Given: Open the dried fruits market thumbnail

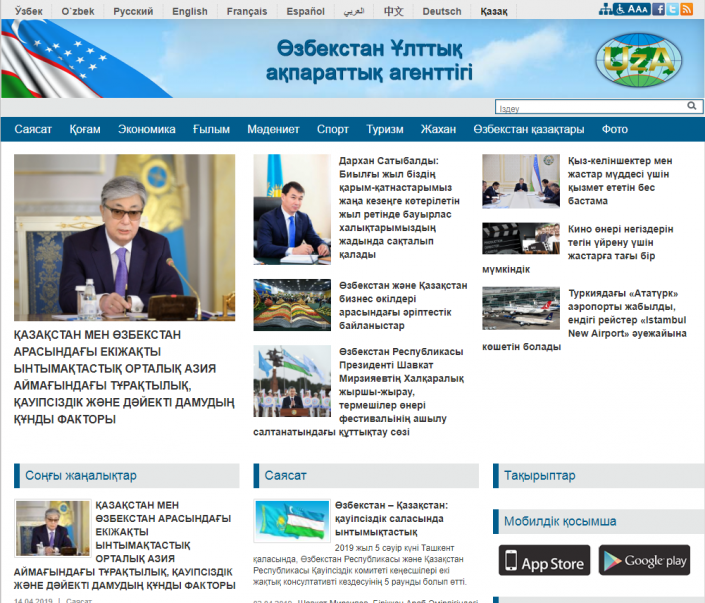Looking at the screenshot, I should 292,305.
